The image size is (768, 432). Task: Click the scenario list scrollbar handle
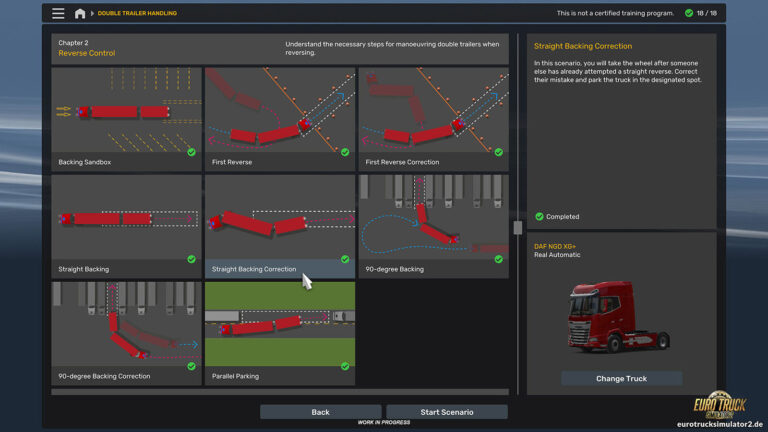517,227
